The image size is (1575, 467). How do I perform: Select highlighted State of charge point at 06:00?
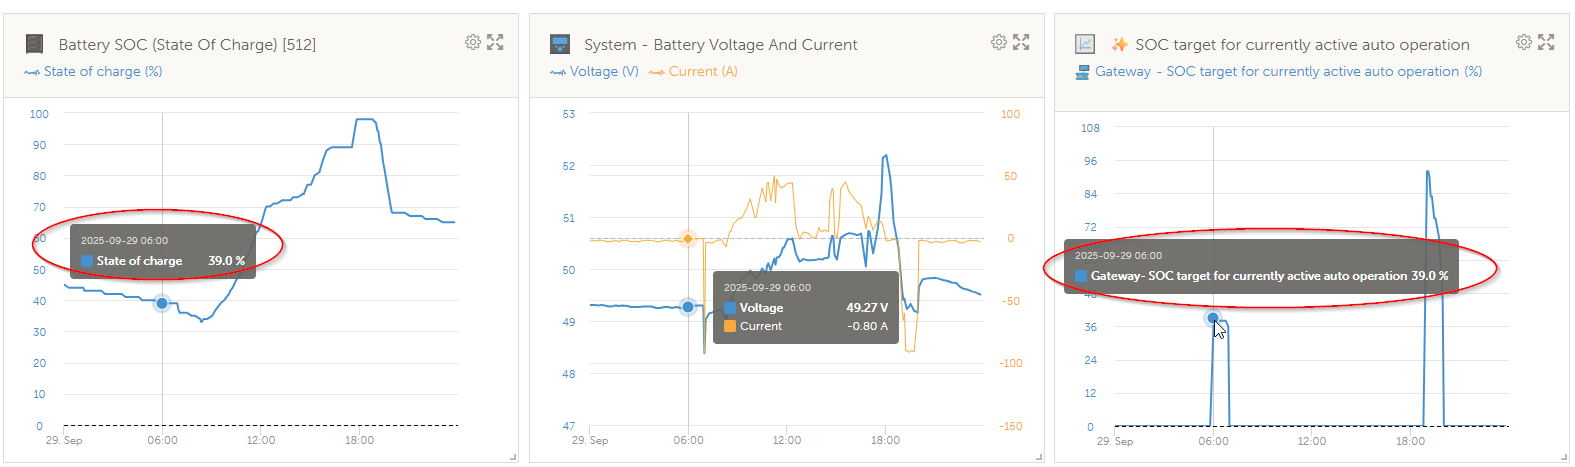coord(162,303)
